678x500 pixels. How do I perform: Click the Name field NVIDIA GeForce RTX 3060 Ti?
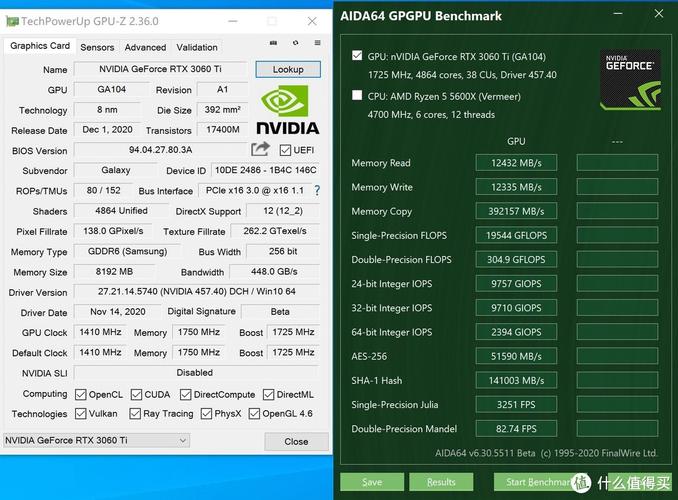pos(160,69)
